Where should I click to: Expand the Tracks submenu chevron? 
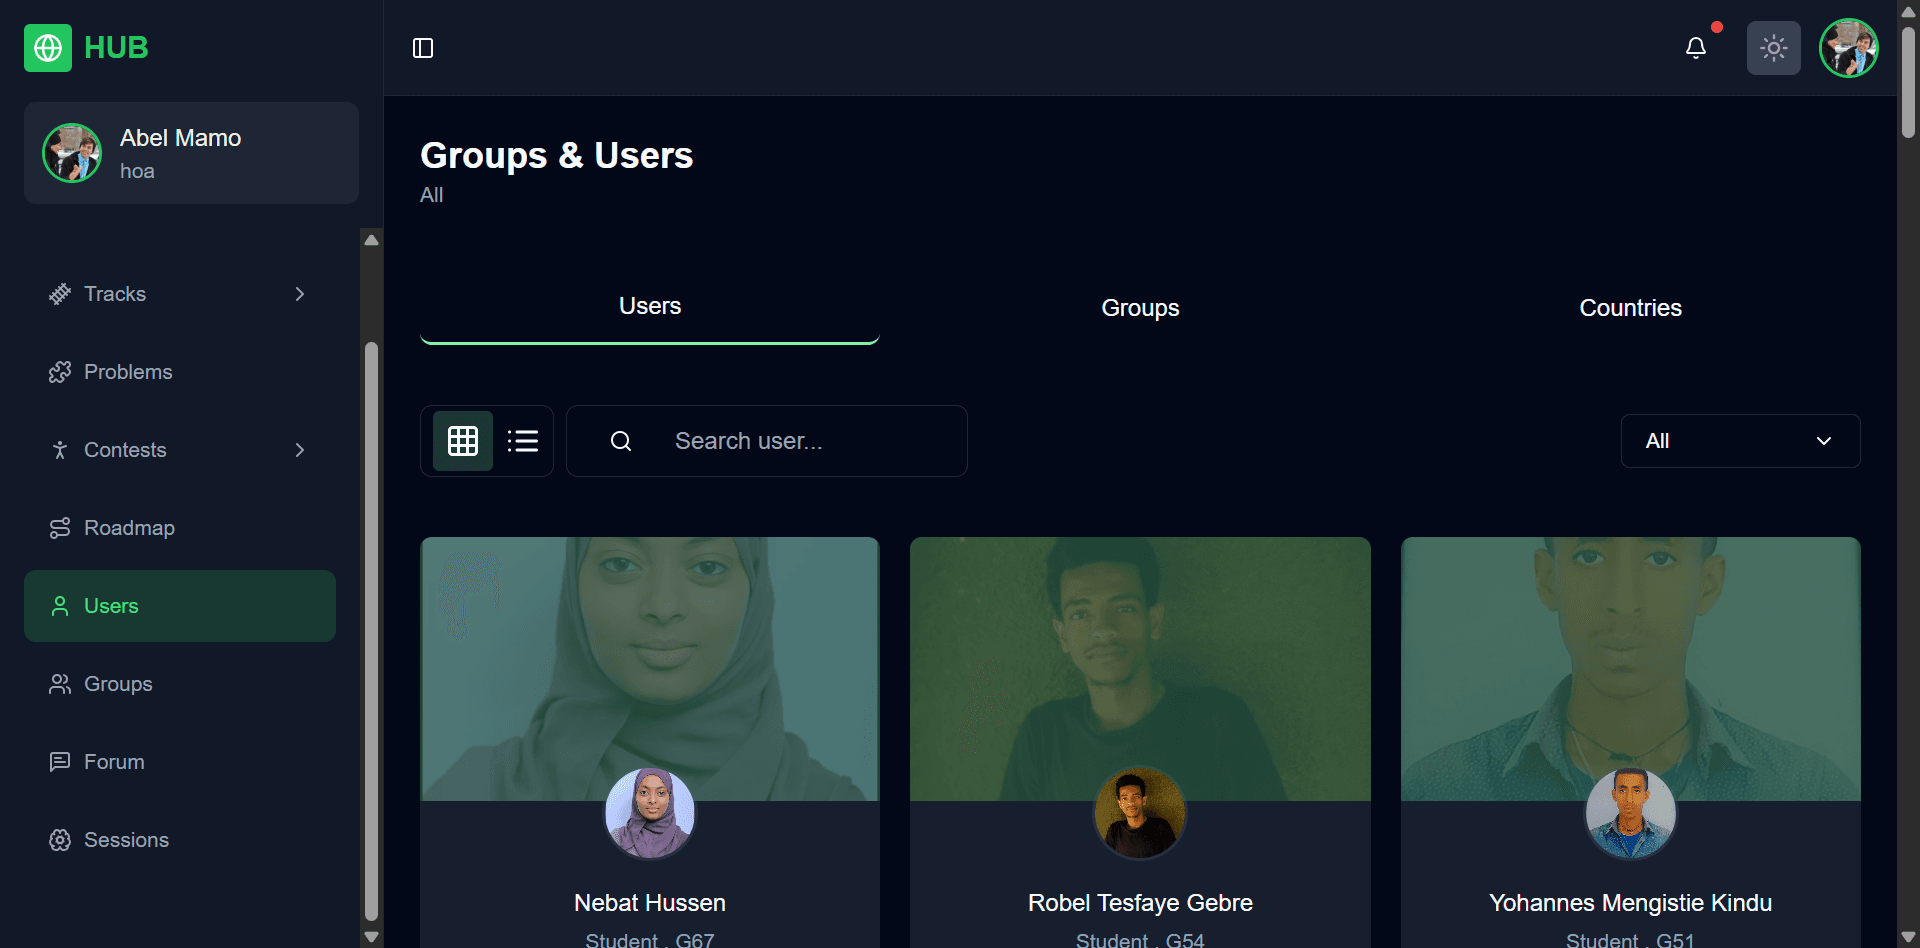click(300, 294)
